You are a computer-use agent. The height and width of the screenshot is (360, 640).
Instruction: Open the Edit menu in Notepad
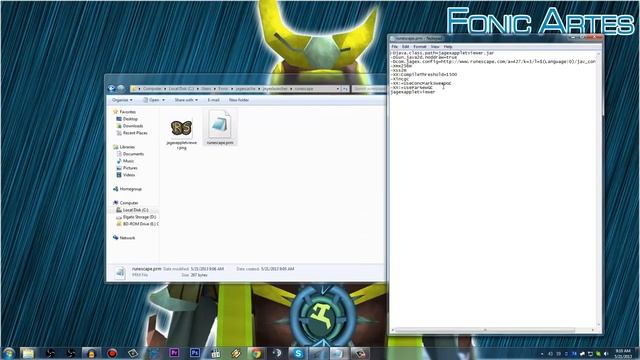[x=405, y=47]
